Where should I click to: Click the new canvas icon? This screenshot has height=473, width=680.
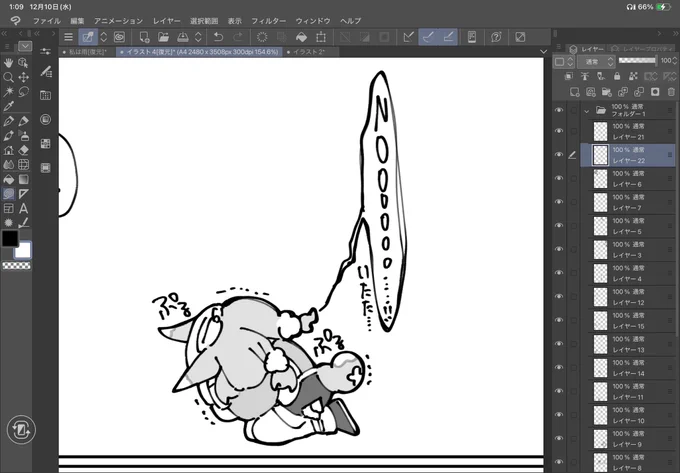click(x=144, y=37)
